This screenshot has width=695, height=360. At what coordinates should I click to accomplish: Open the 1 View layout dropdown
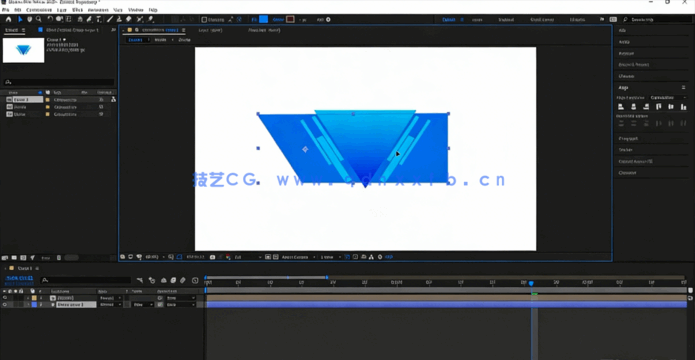point(330,257)
